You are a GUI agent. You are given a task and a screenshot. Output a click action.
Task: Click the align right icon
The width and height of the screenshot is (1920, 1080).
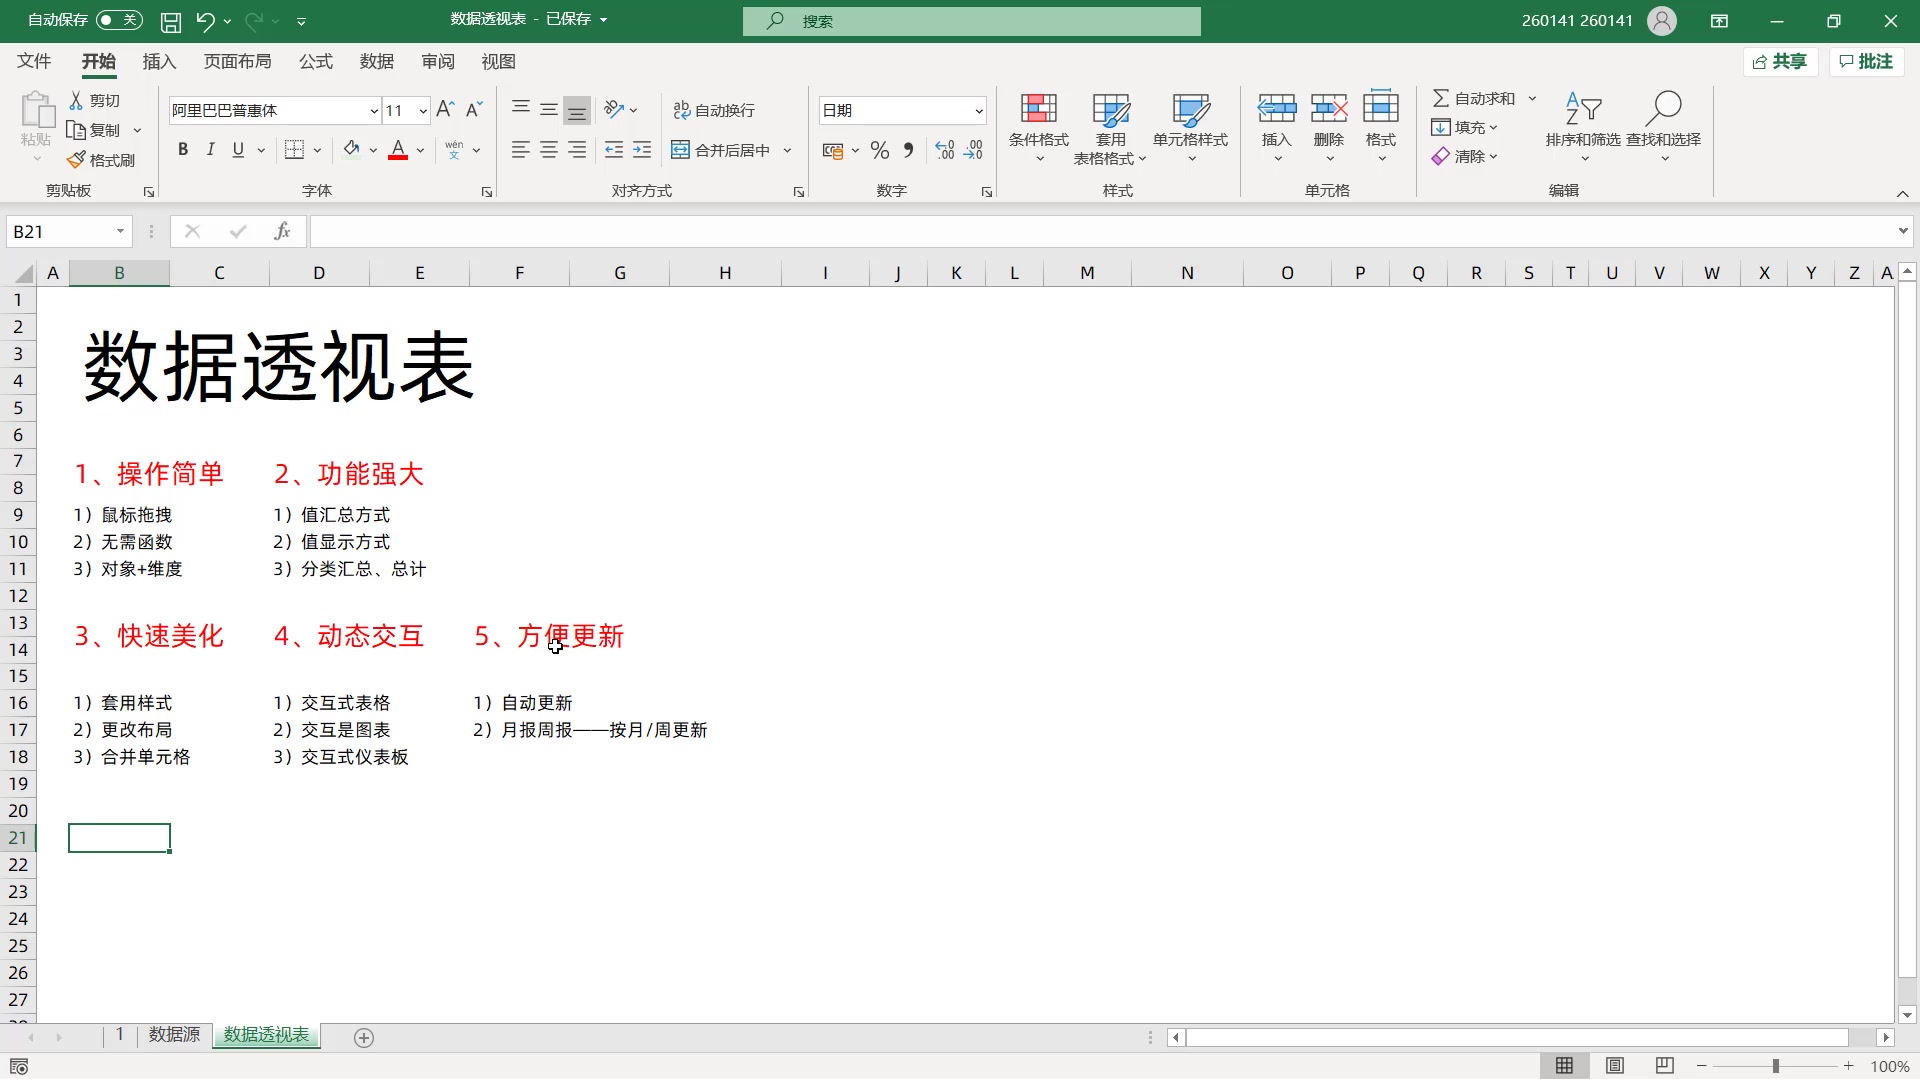pyautogui.click(x=577, y=150)
